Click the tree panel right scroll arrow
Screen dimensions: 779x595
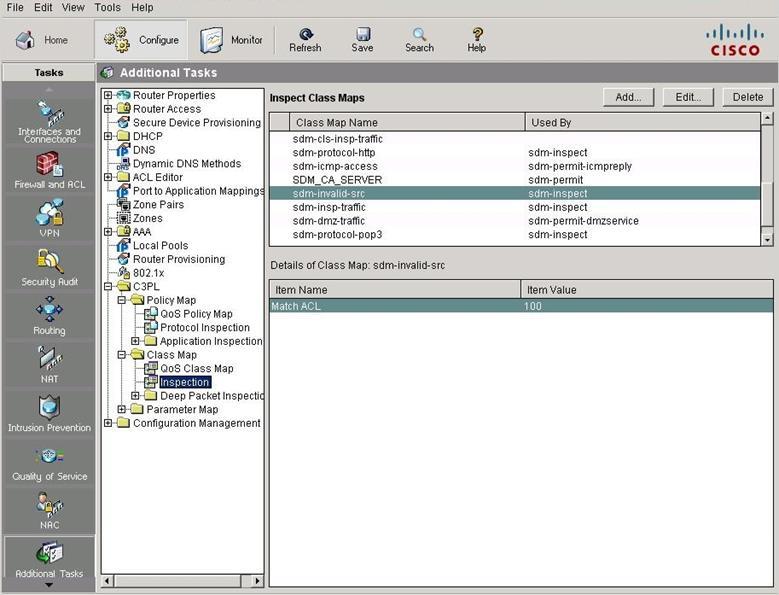point(257,581)
